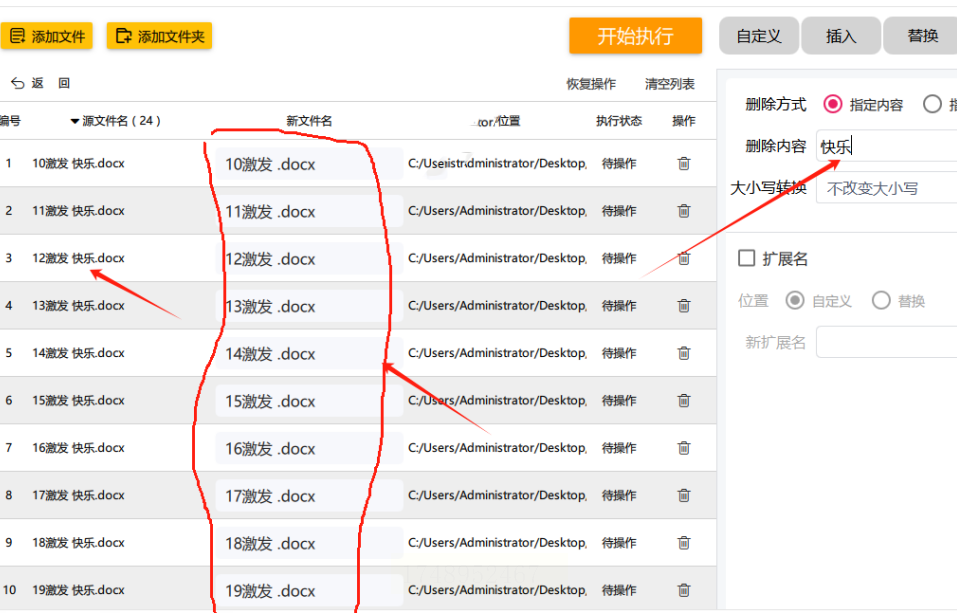Screen dimensions: 957x613
Task: Click the 执行状态 column header
Action: pos(619,121)
